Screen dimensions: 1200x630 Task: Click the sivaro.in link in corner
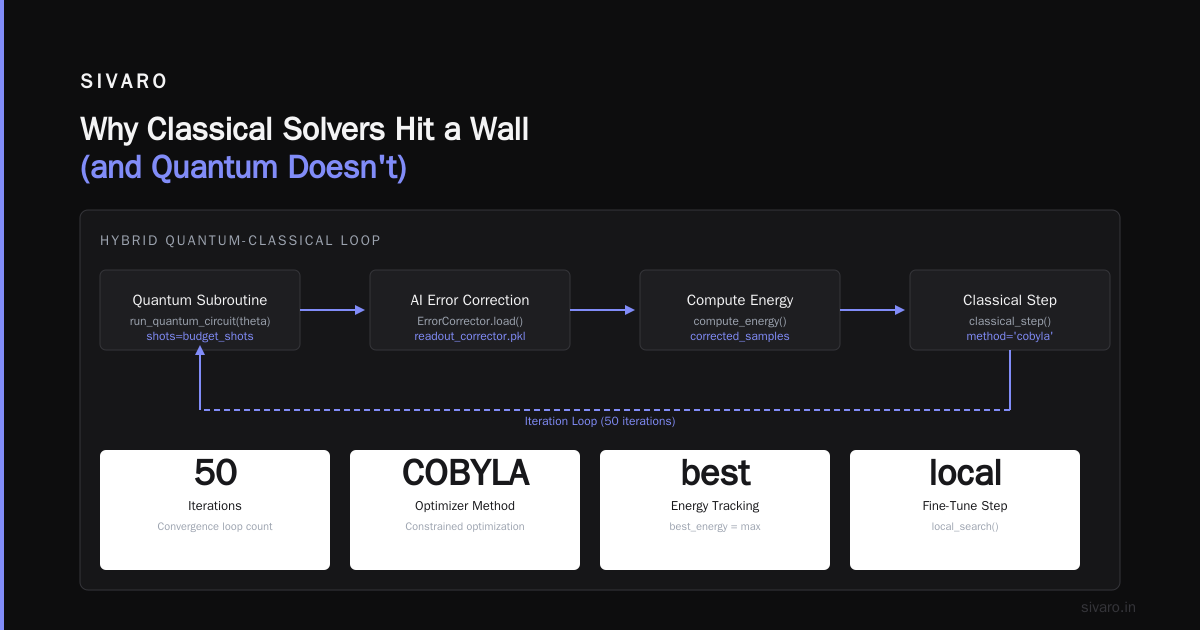click(x=1109, y=607)
